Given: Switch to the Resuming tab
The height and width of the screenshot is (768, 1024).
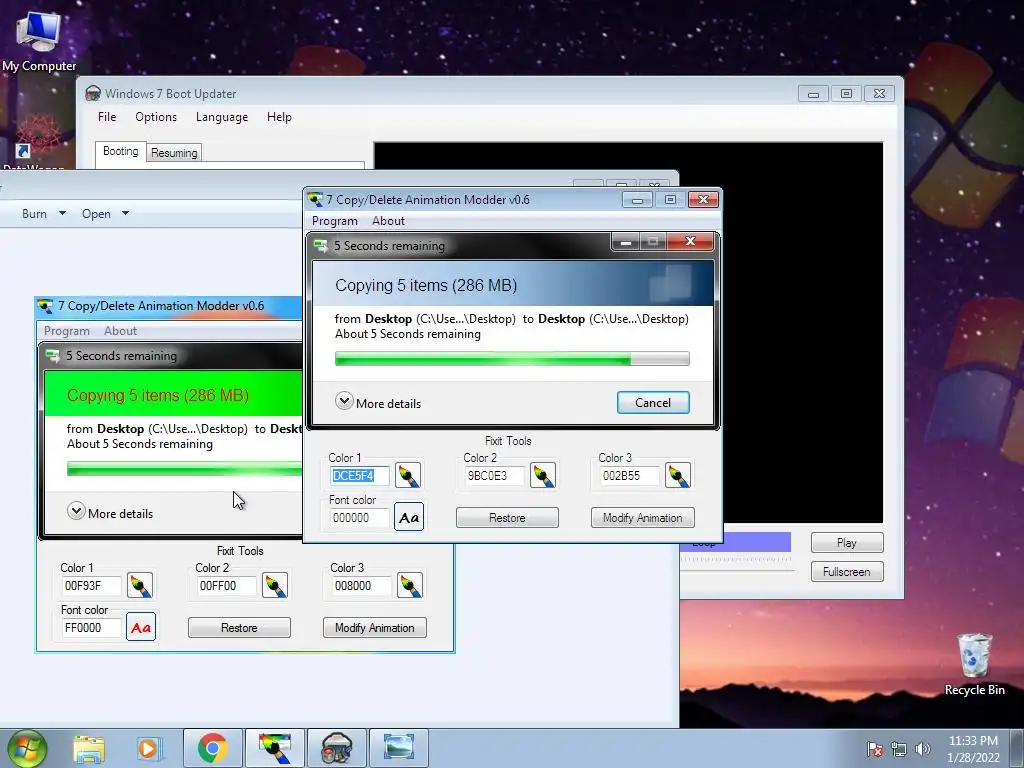Looking at the screenshot, I should [174, 153].
